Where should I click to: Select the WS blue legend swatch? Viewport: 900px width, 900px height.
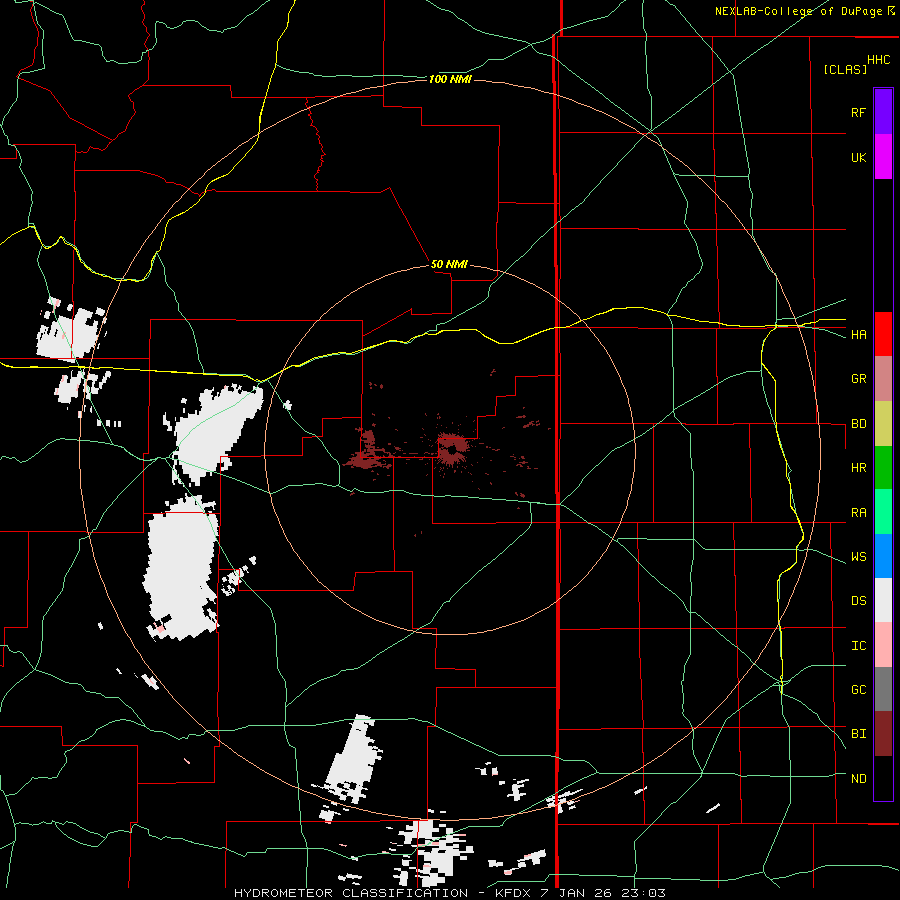(883, 556)
